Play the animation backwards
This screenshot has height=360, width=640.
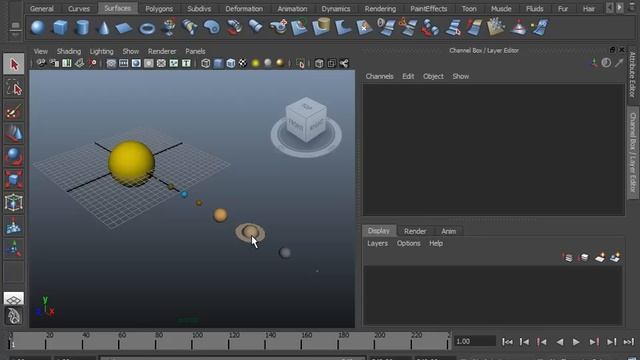[x=560, y=342]
